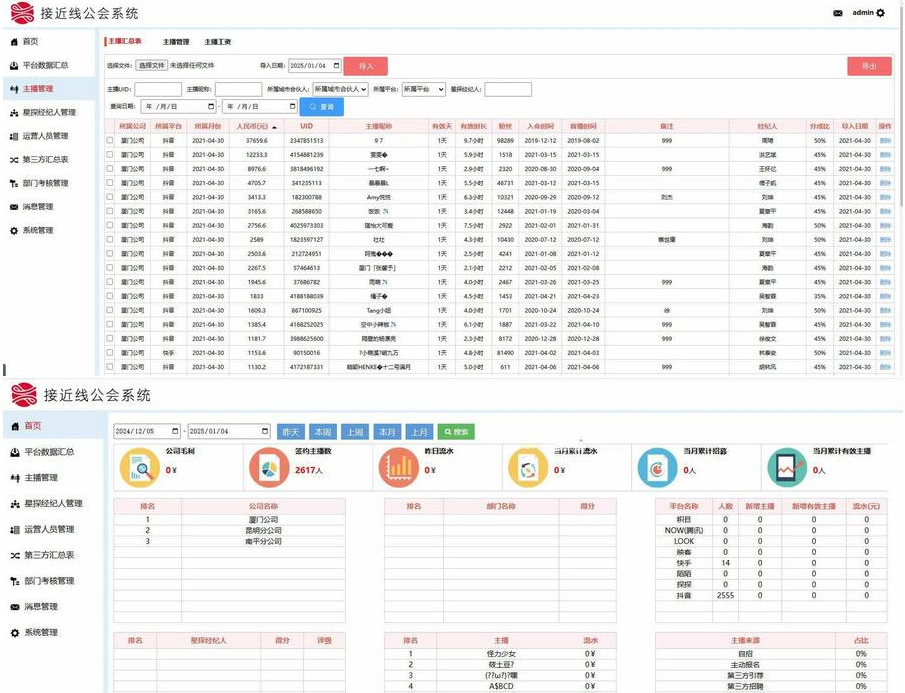Click the 当月累计招募 blue document icon
This screenshot has width=905, height=693.
click(x=657, y=468)
